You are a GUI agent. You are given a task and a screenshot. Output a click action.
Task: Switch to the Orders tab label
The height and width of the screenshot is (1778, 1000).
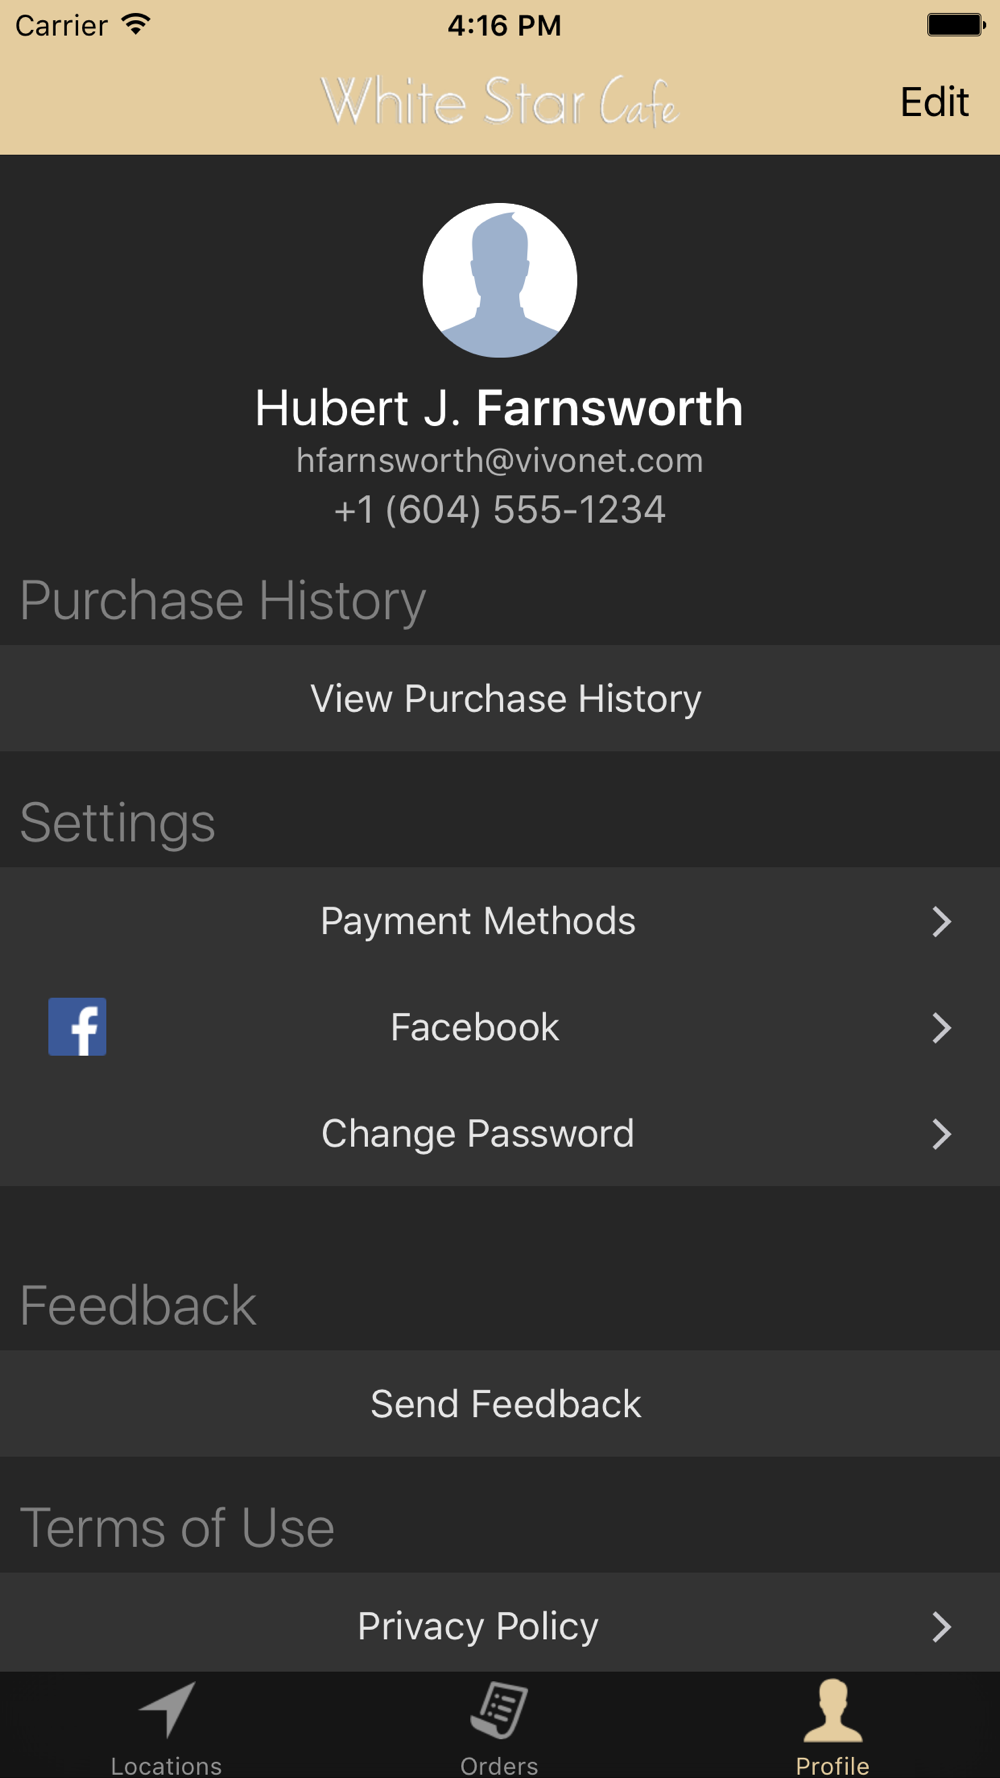(499, 1765)
